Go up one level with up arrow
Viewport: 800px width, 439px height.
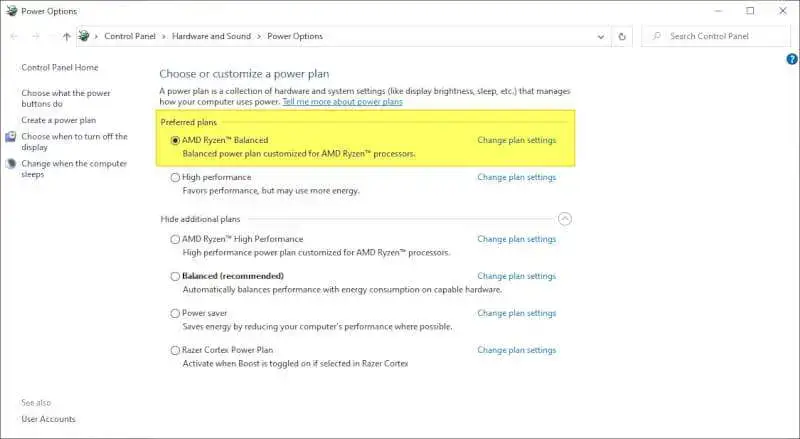coord(66,36)
